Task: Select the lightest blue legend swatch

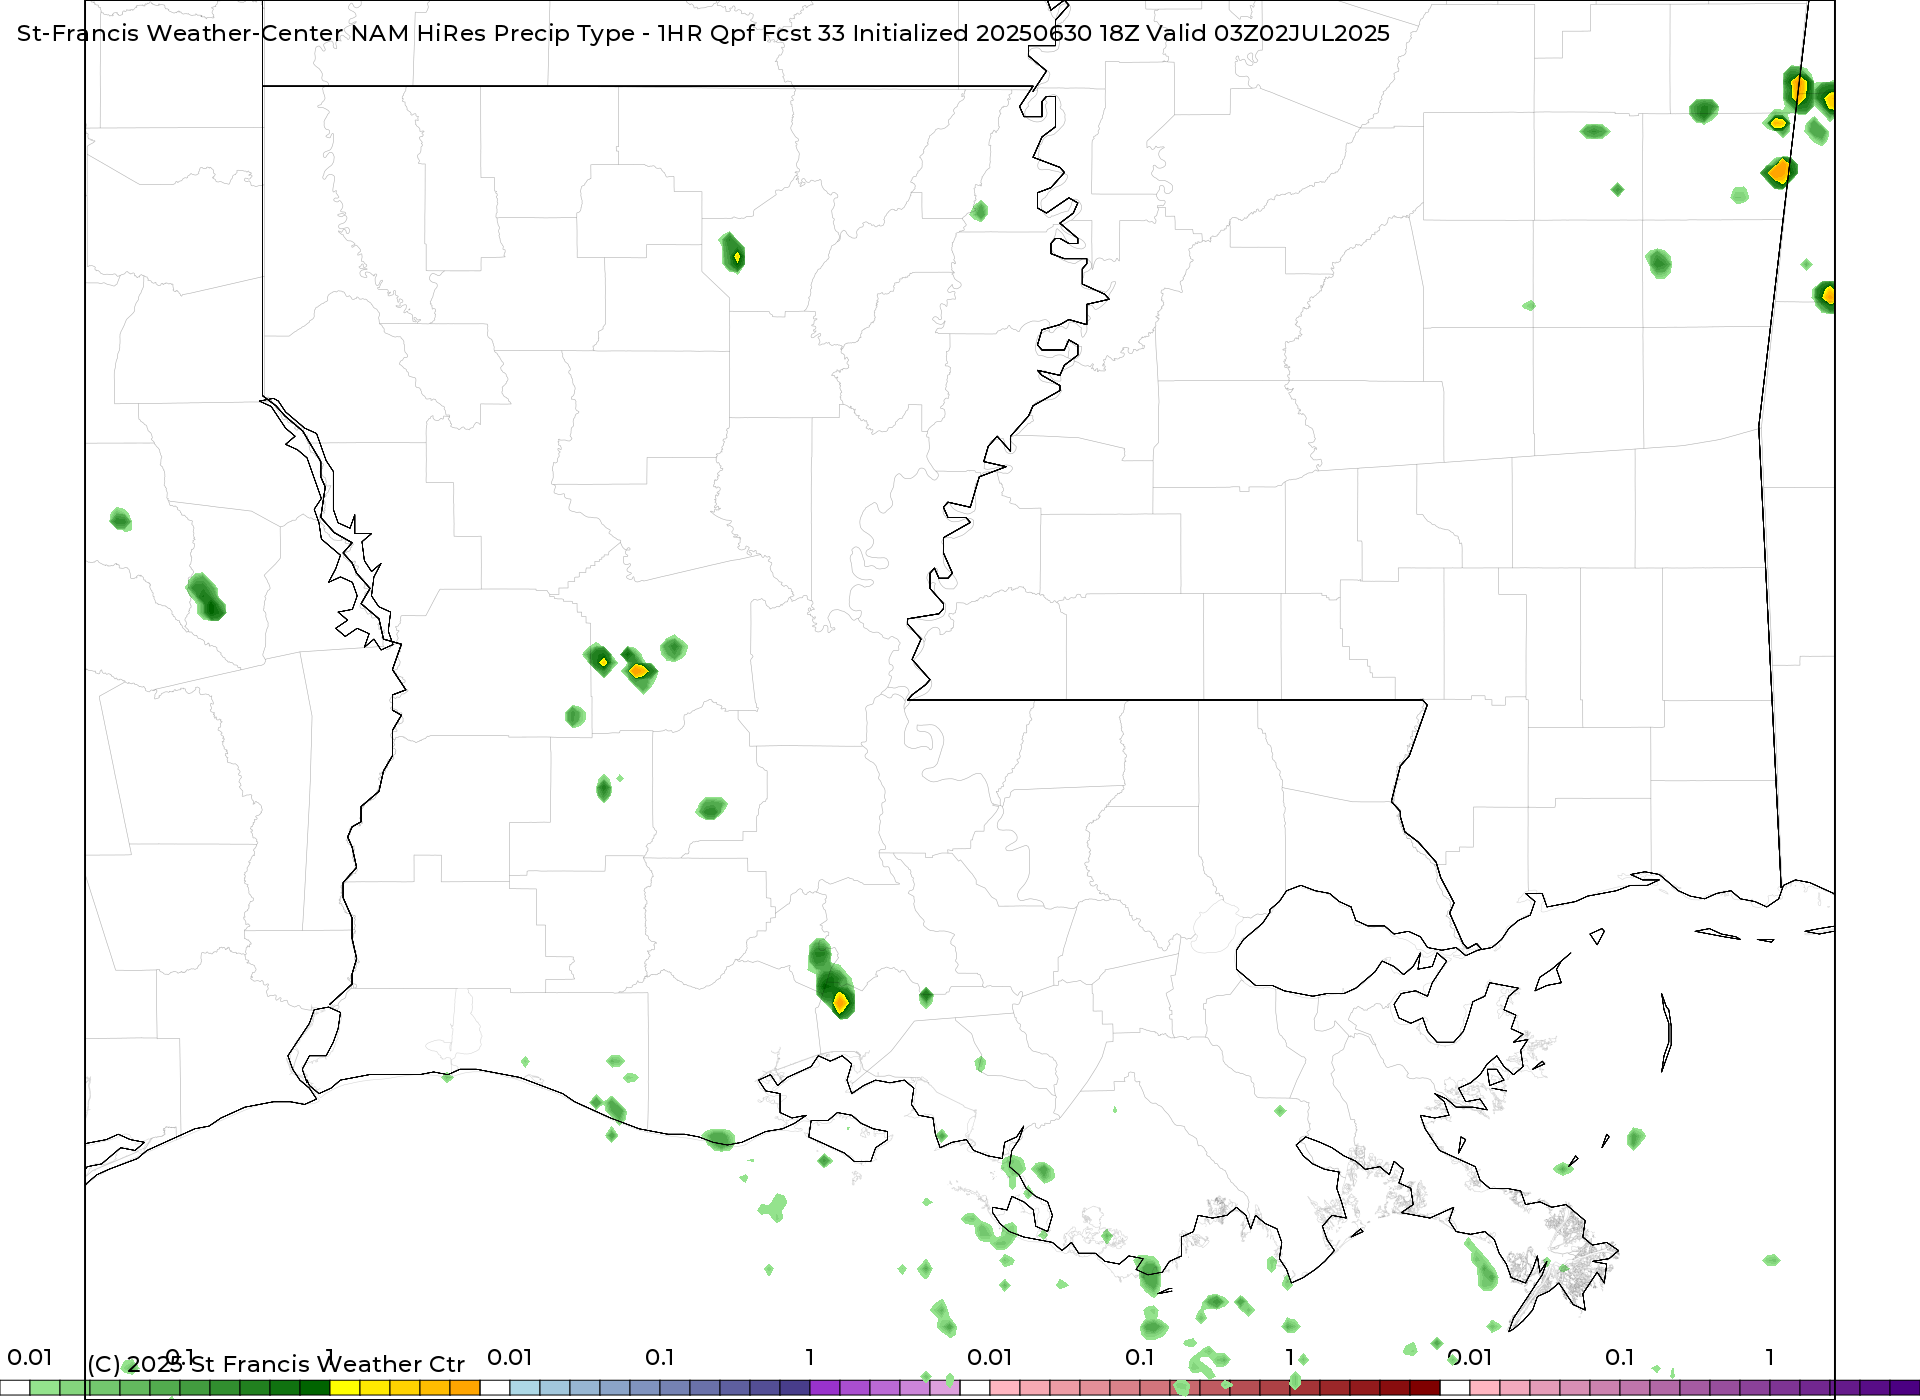Action: tap(525, 1388)
